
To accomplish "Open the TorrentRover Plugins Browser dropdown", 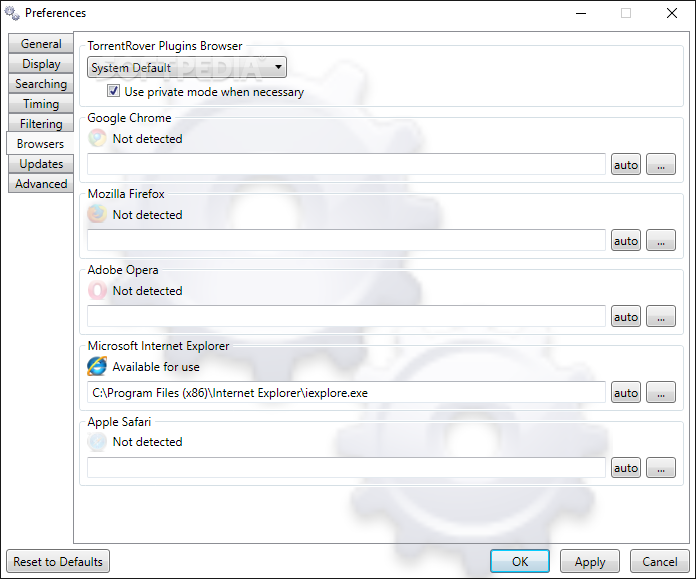I will (187, 67).
